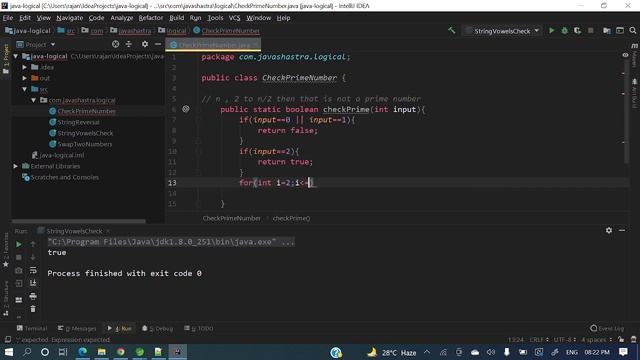Open the Refactor menu
Screen dimensions: 640x360
(x=151, y=18)
